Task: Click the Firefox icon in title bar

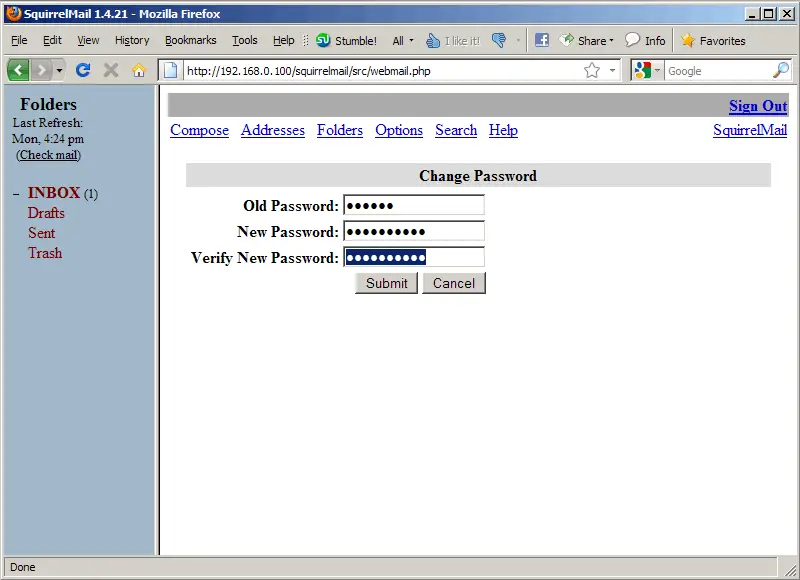Action: [13, 14]
